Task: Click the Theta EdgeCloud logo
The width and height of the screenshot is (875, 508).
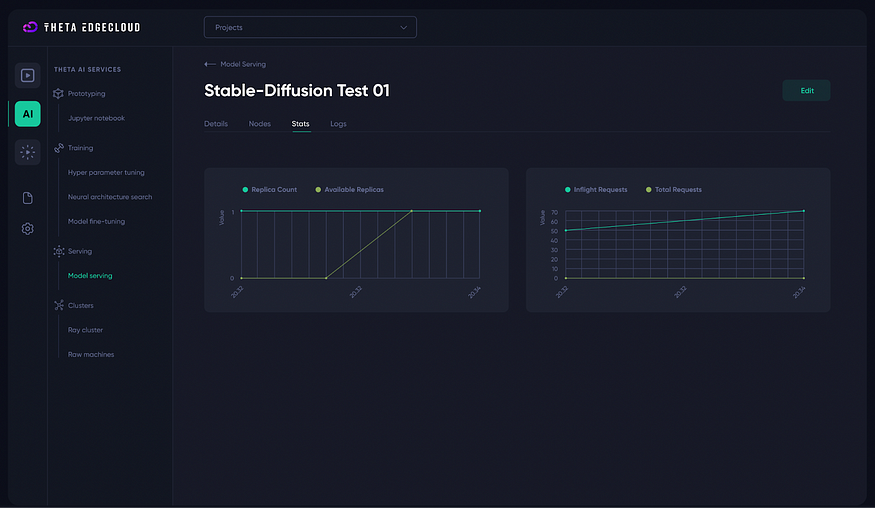Action: [x=81, y=27]
